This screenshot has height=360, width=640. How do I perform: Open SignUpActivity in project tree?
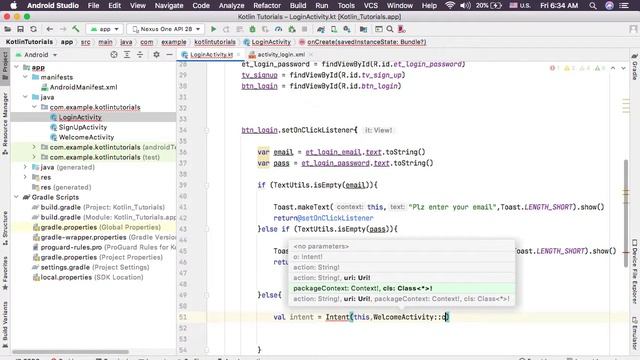pyautogui.click(x=82, y=127)
